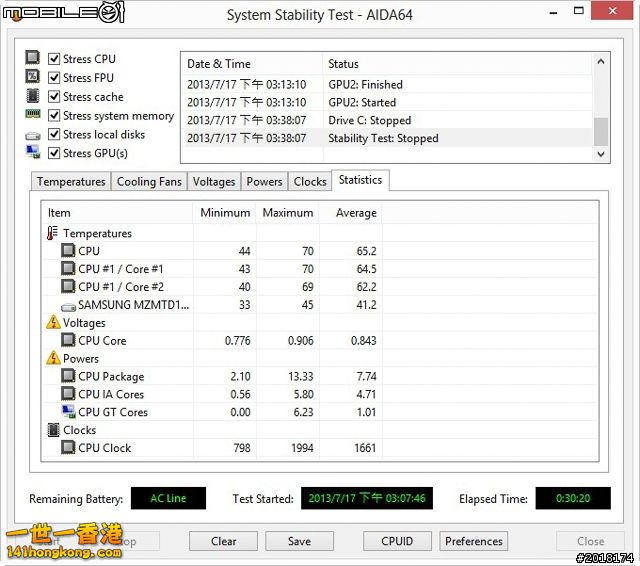Click the Status column header in log
The height and width of the screenshot is (566, 640).
tap(457, 64)
